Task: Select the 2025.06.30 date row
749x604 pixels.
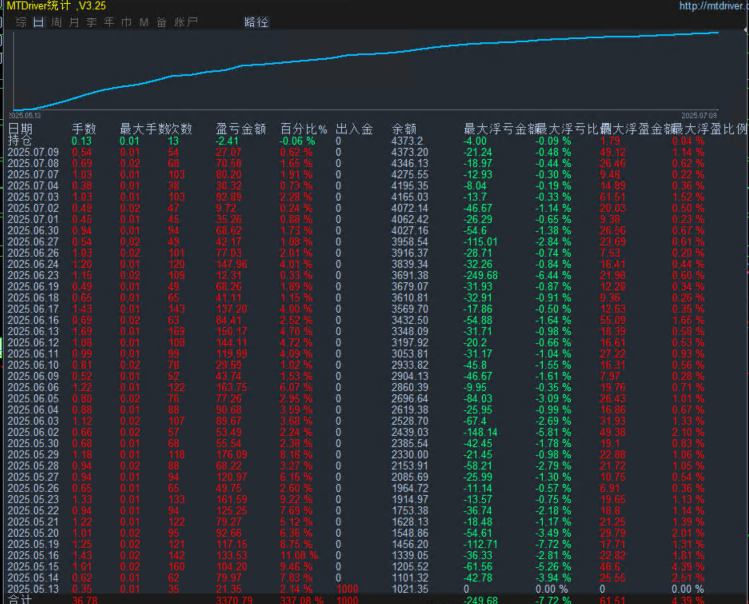Action: coord(33,231)
